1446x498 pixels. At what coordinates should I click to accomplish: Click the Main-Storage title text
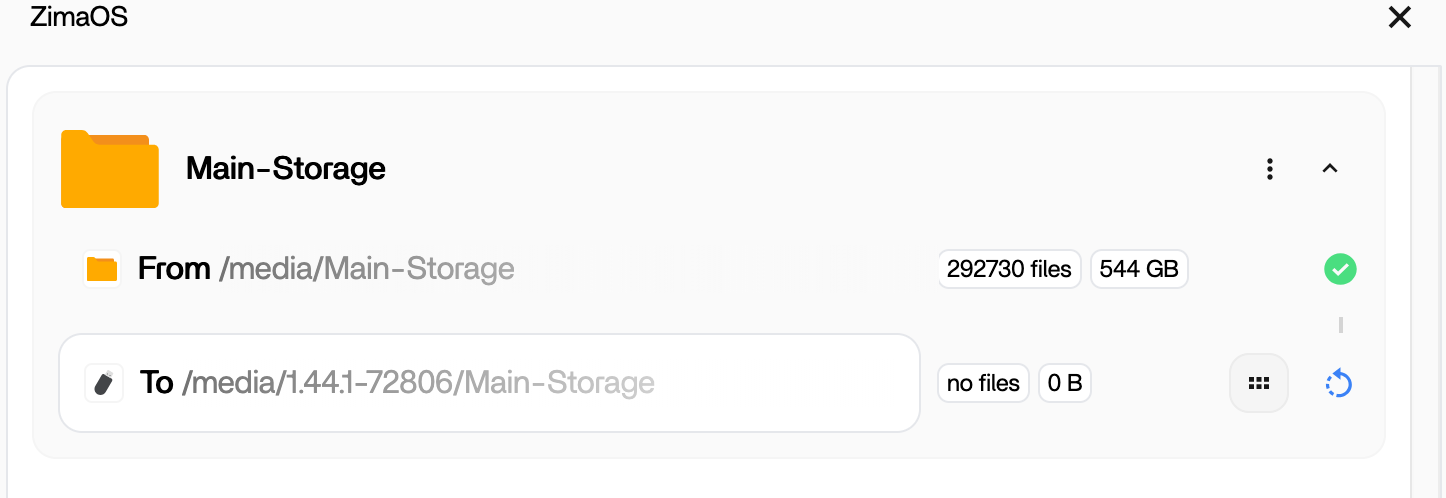[286, 169]
